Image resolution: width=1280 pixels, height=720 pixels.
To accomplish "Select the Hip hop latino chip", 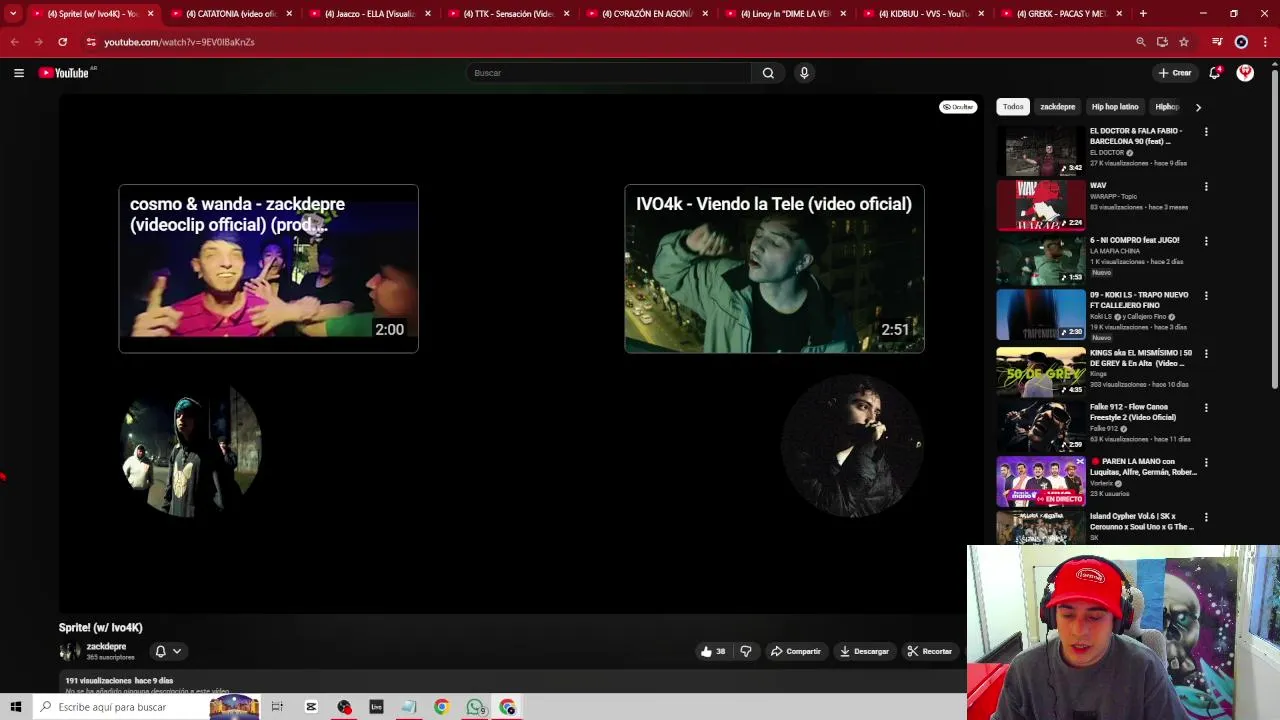I will click(1115, 107).
